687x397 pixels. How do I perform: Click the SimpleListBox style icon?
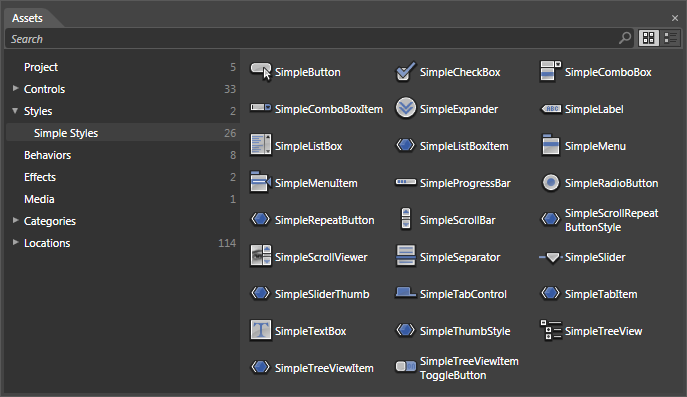[261, 145]
